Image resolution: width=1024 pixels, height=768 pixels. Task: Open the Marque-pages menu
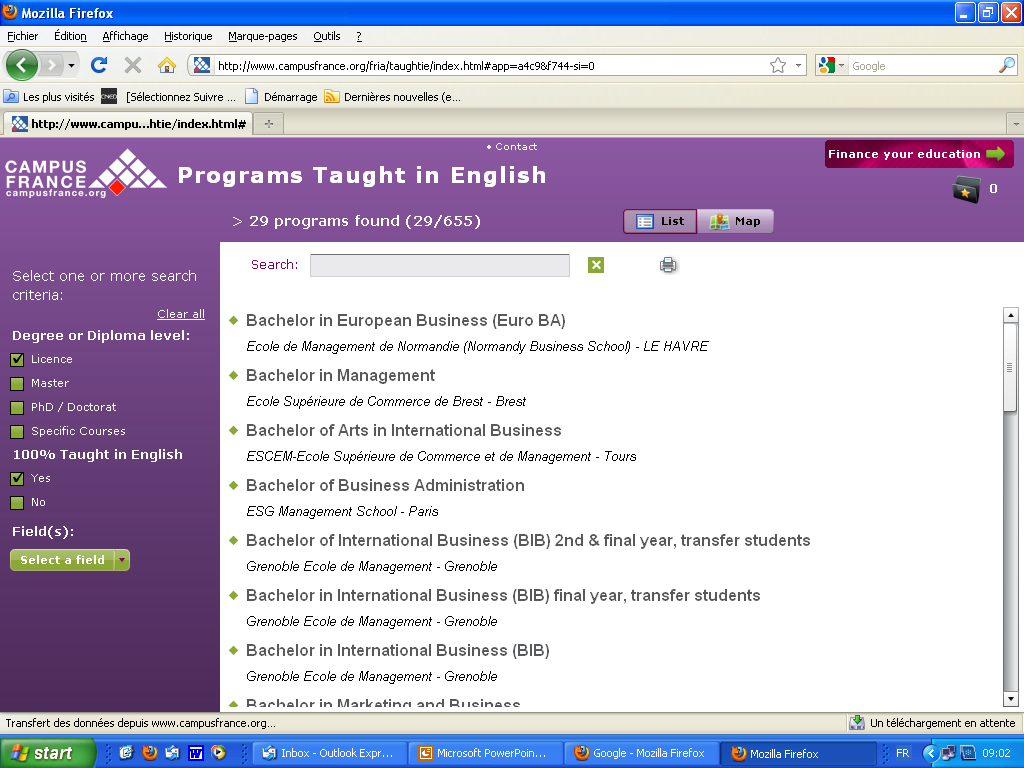coord(263,36)
